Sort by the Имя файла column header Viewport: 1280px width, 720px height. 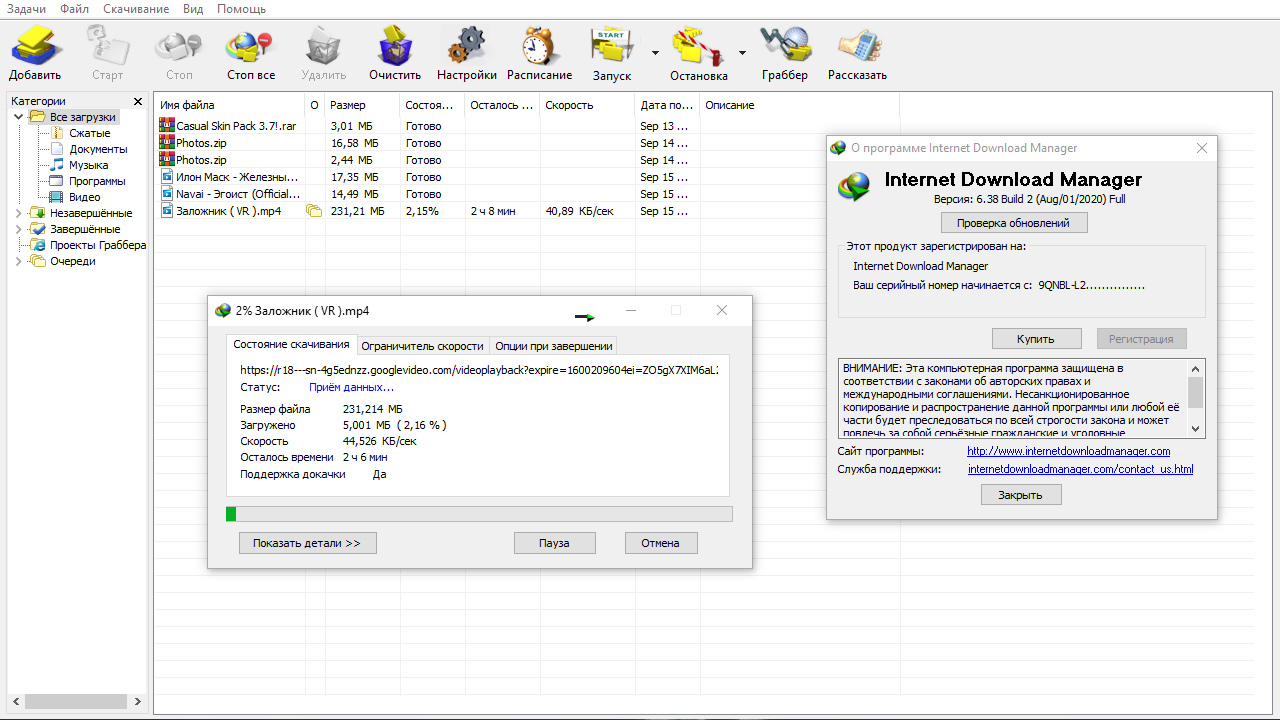pos(230,105)
